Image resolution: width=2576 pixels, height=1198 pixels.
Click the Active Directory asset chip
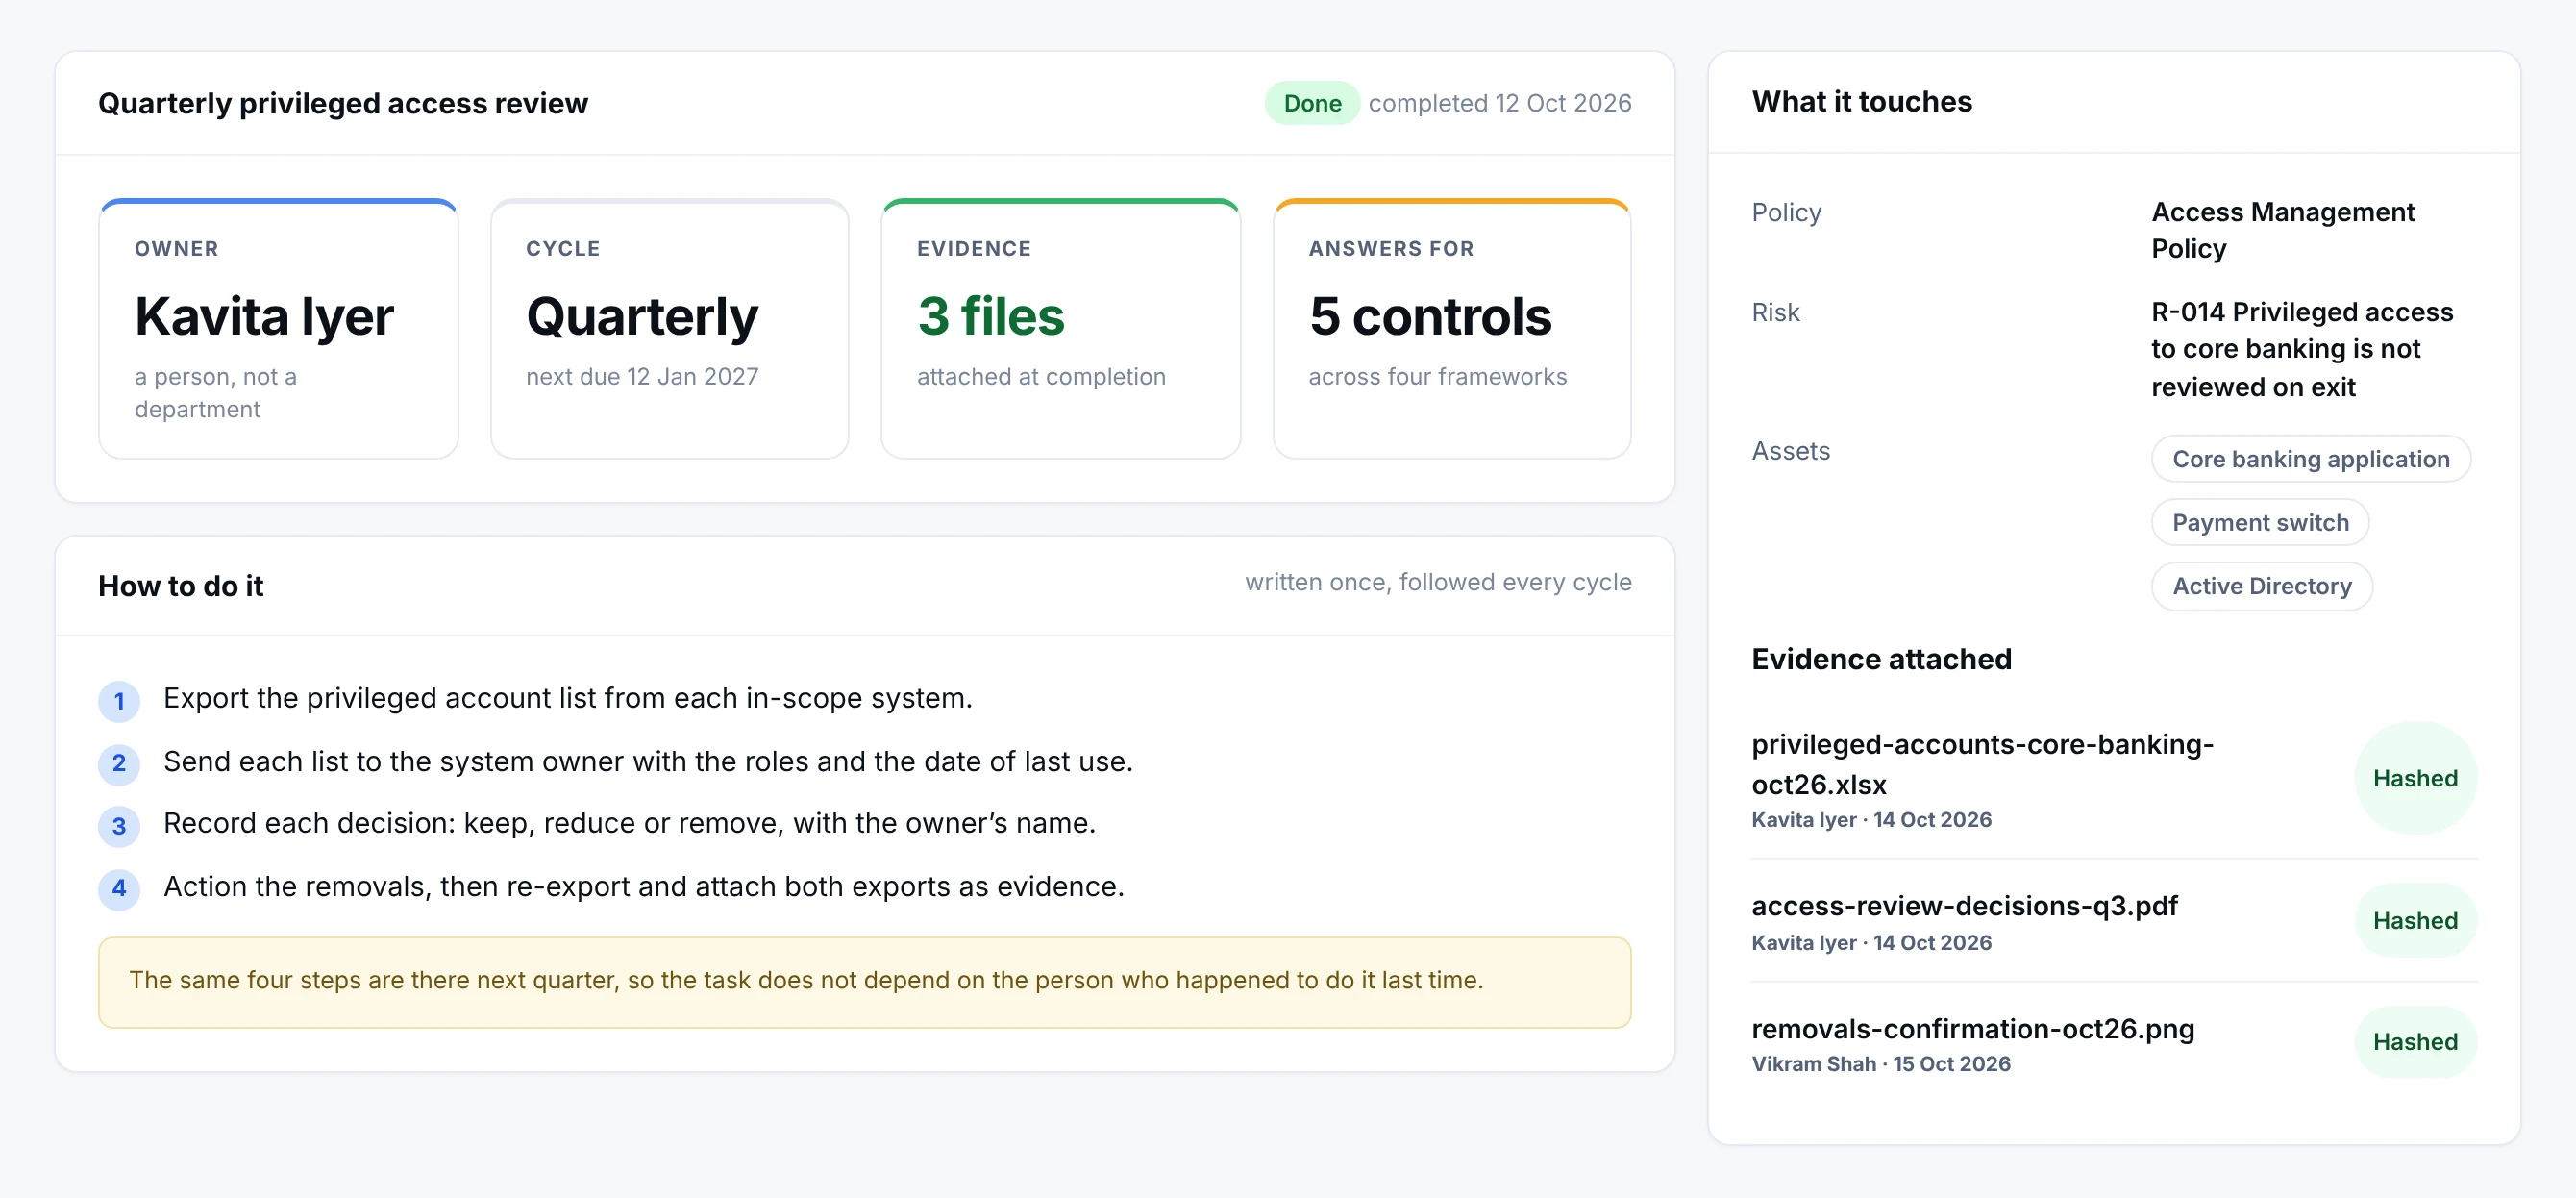(2262, 586)
